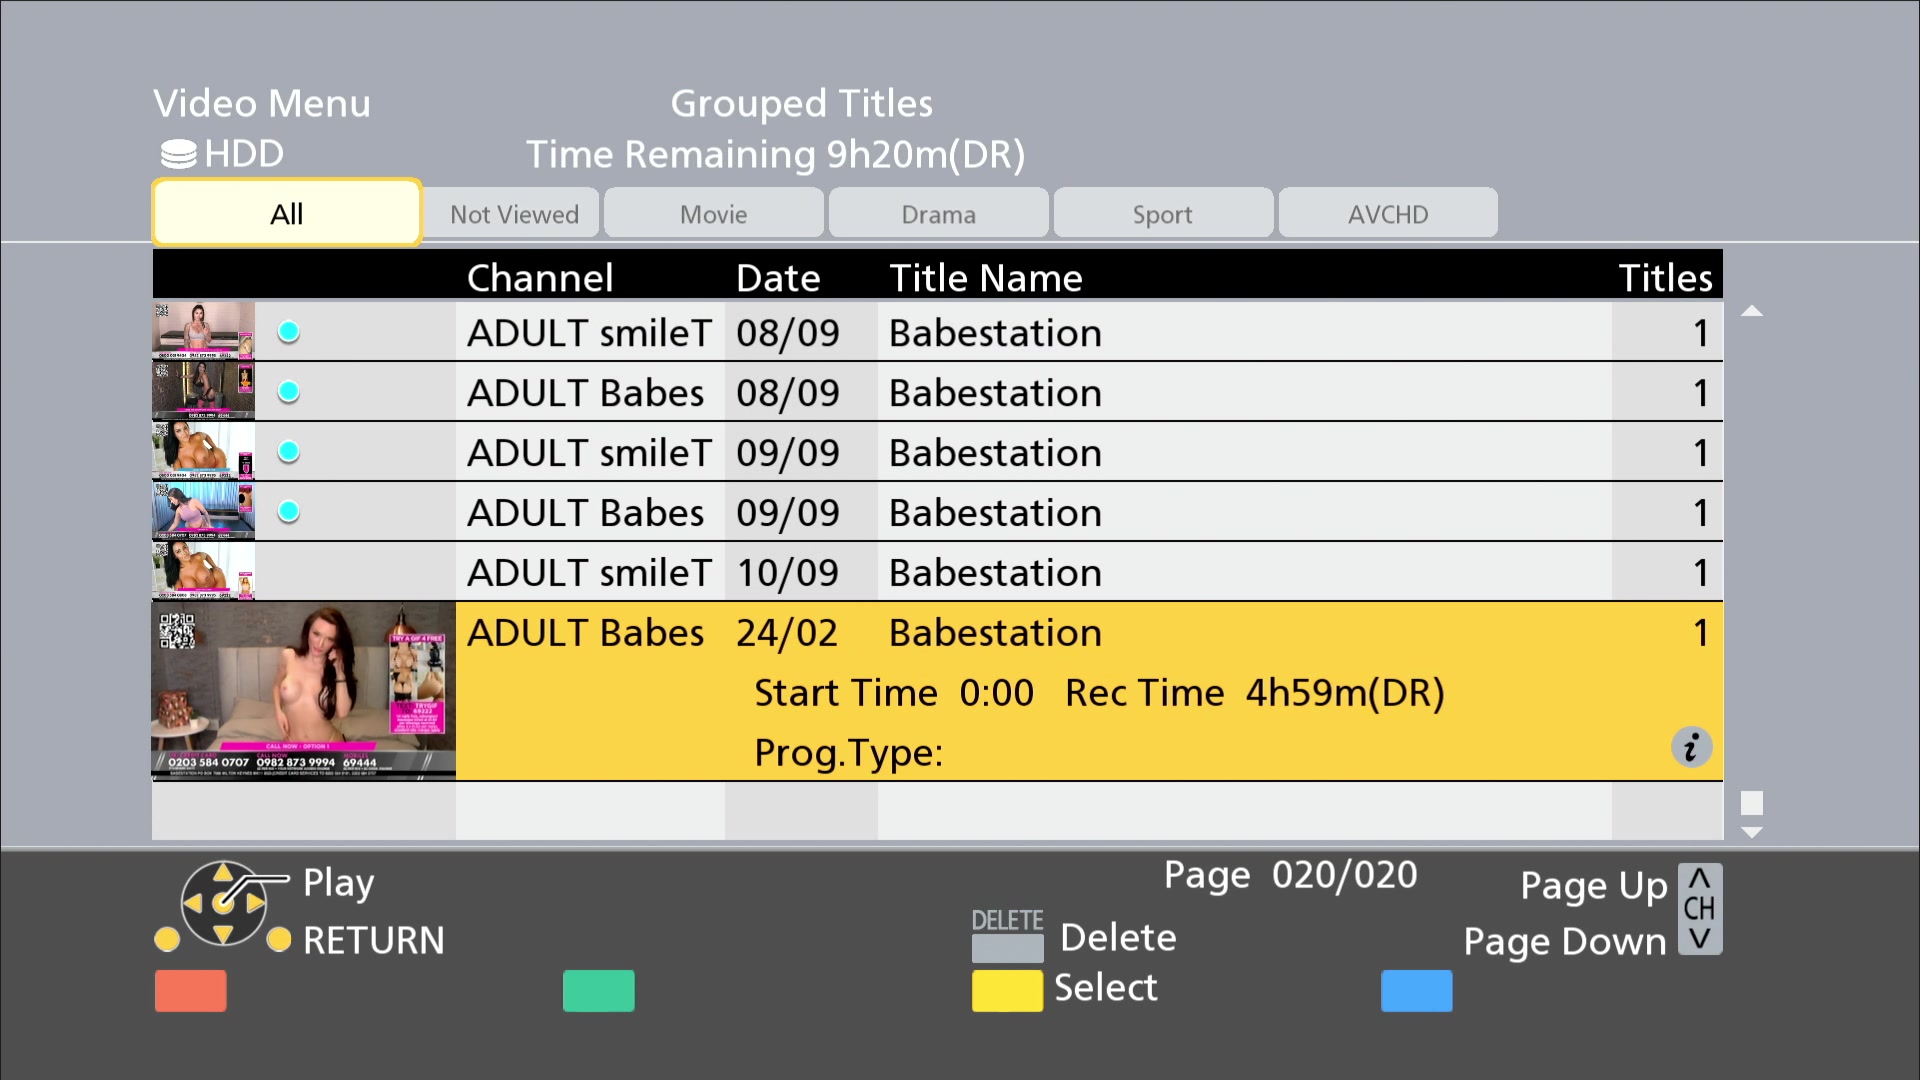Click Rec Time 4h59m(DR) text
Image resolution: width=1920 pixels, height=1080 pixels.
1255,693
